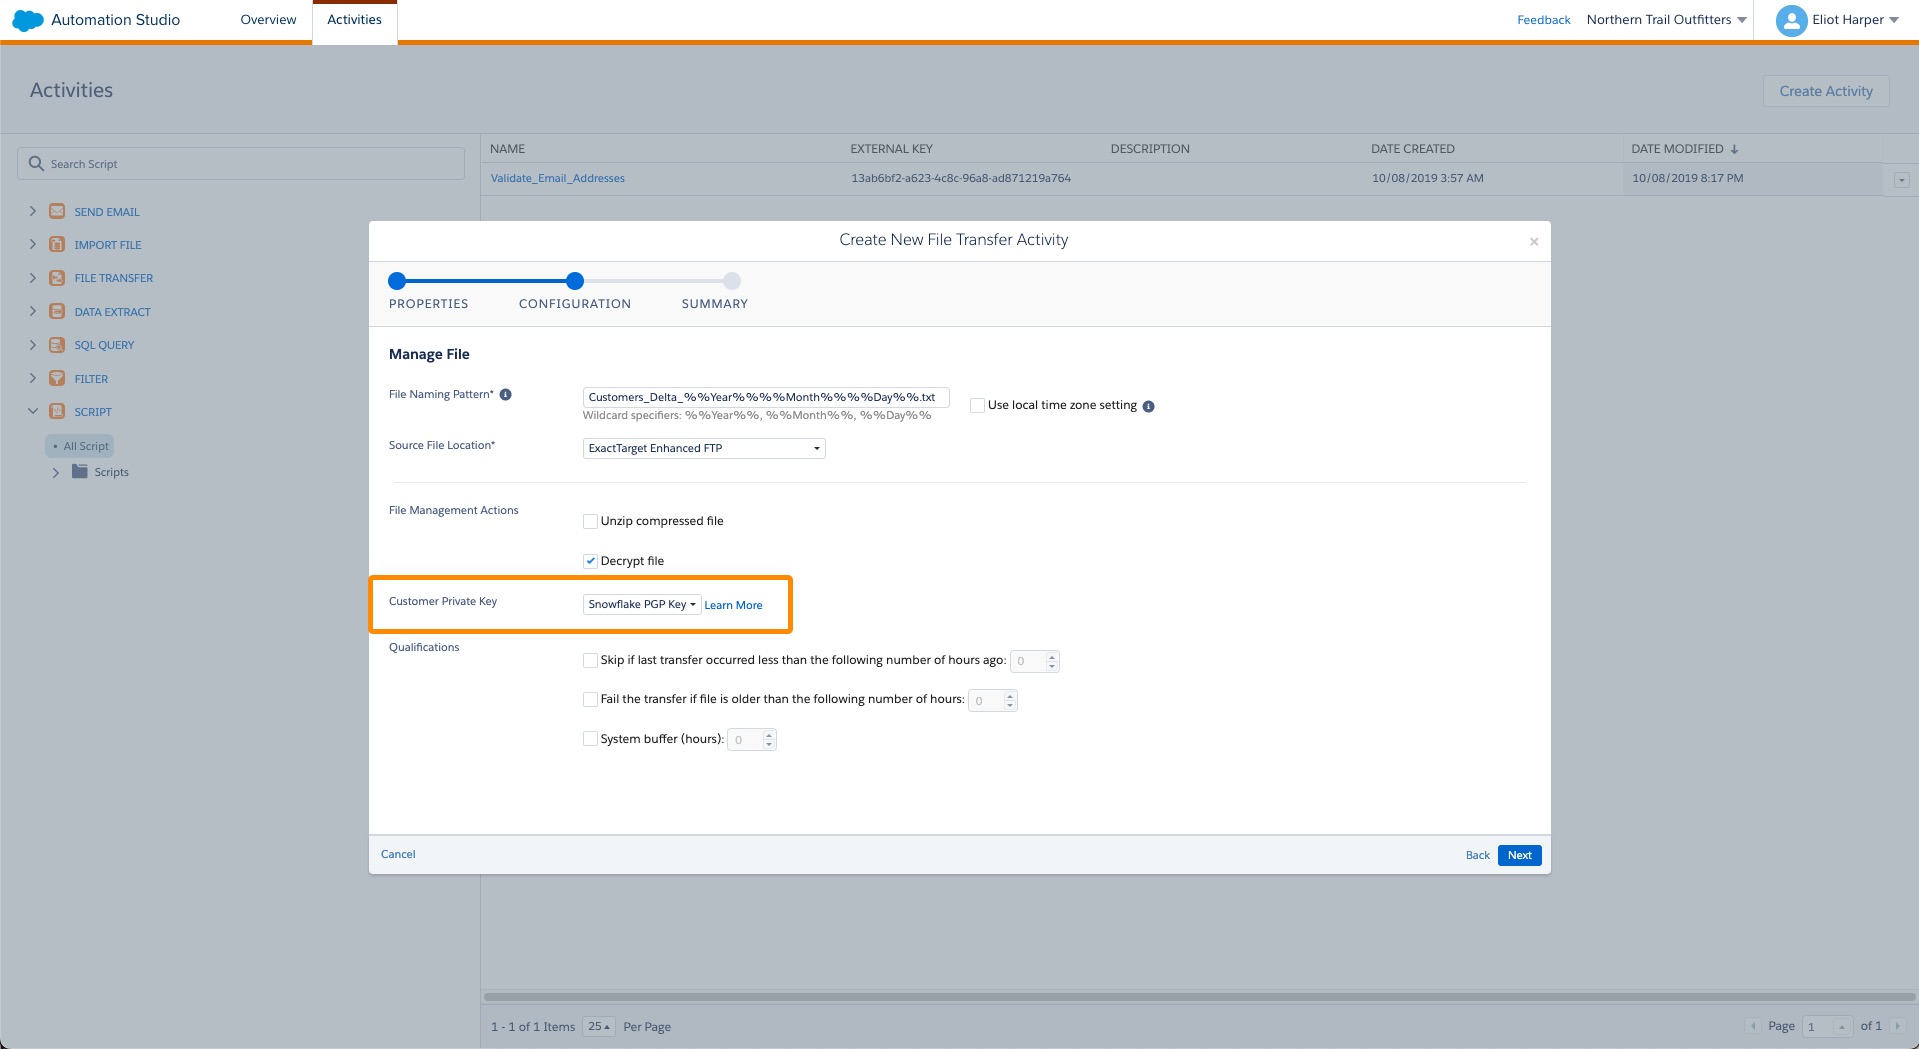The image size is (1919, 1049).
Task: Go to the Configuration wizard step
Action: [574, 281]
